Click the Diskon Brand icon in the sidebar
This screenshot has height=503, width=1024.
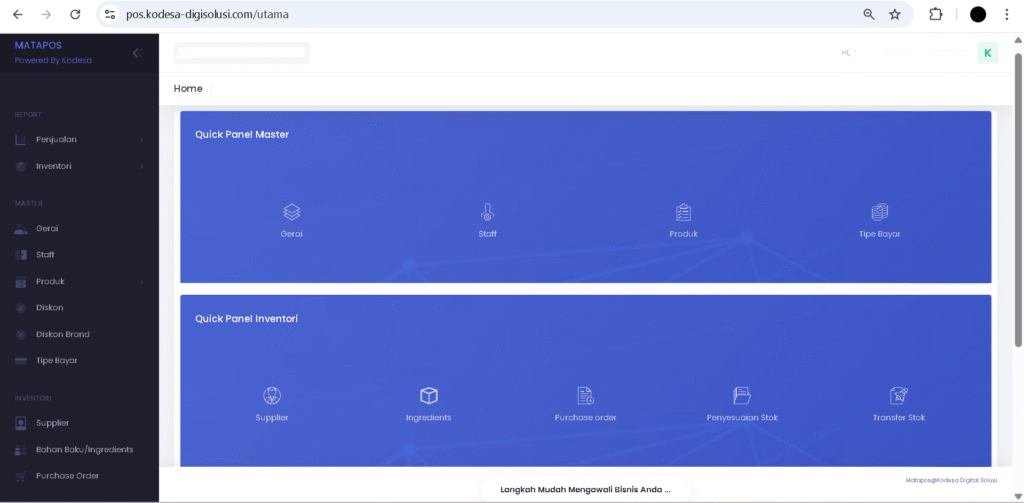coord(21,334)
